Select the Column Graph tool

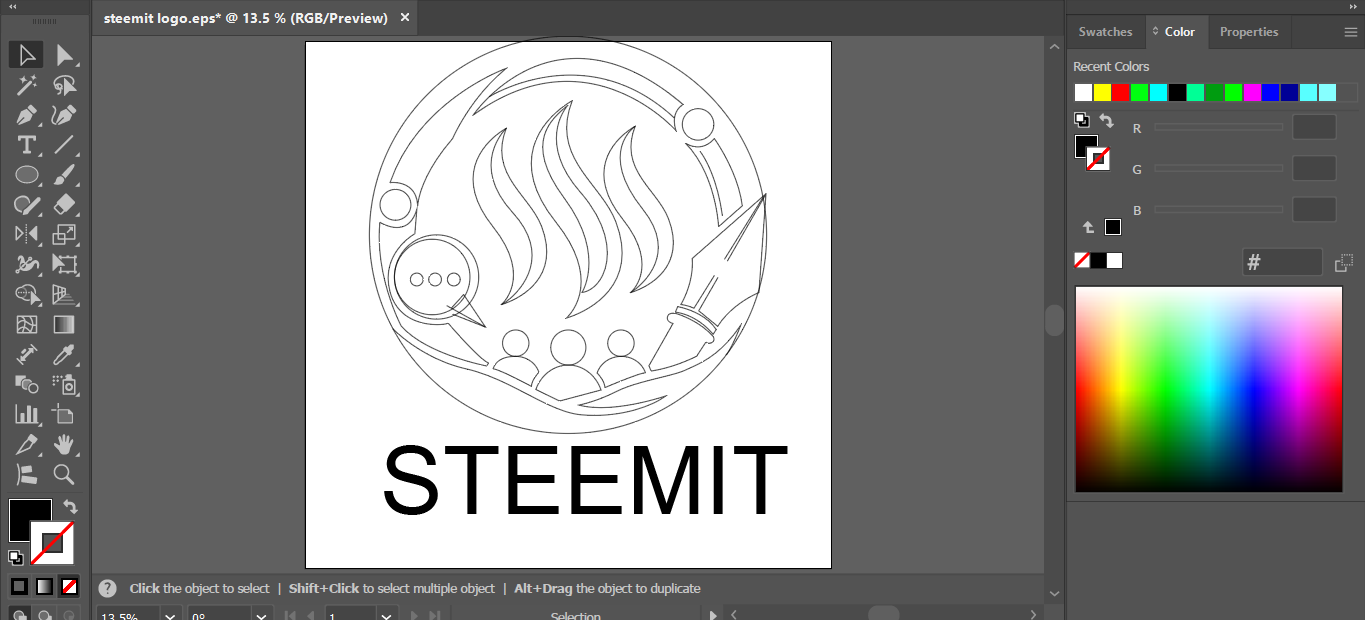coord(27,414)
